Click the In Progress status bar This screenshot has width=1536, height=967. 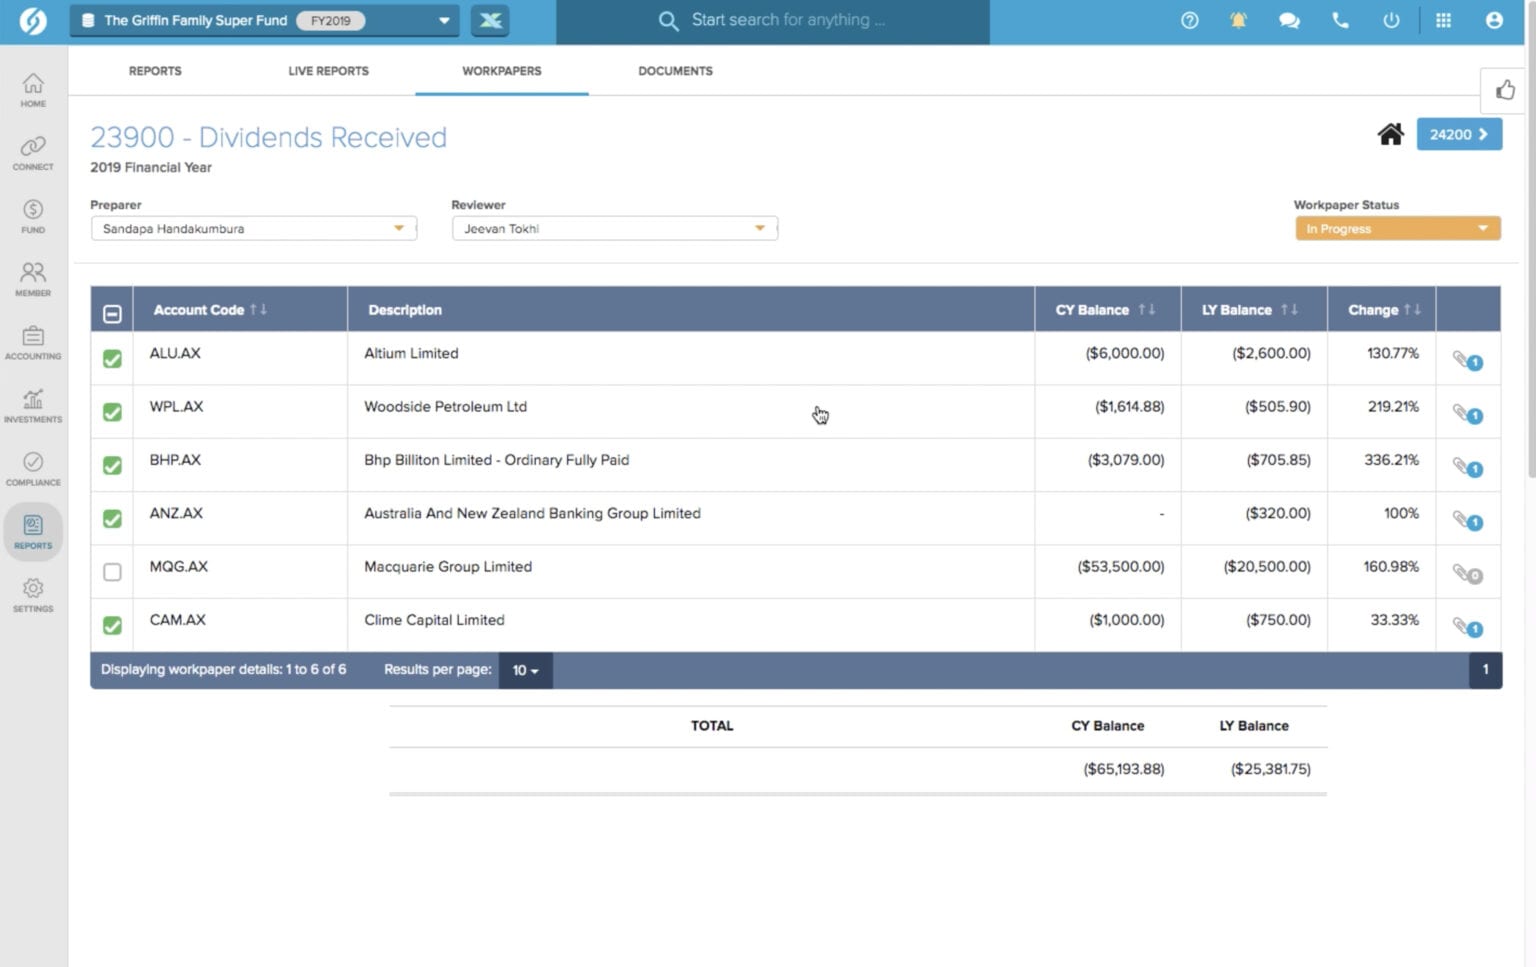pos(1397,228)
